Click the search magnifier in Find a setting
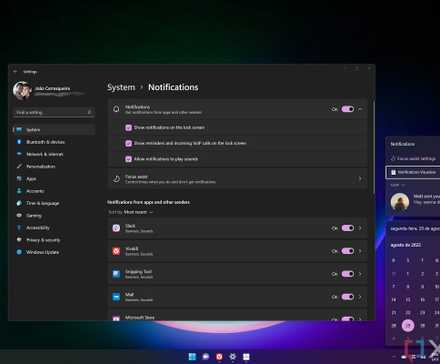Screen dimensions: 440x364 coord(89,112)
